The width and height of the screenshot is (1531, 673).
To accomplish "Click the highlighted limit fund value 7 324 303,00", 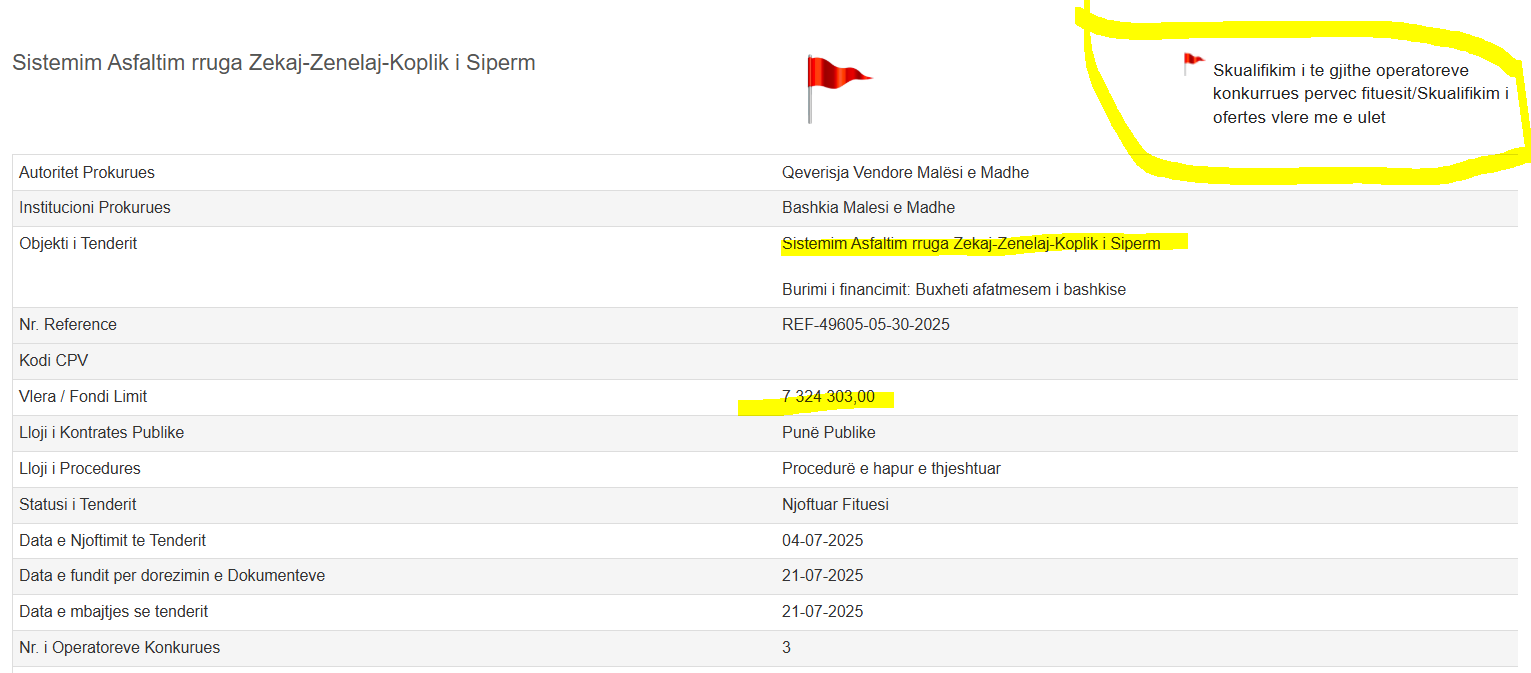I will [x=827, y=397].
